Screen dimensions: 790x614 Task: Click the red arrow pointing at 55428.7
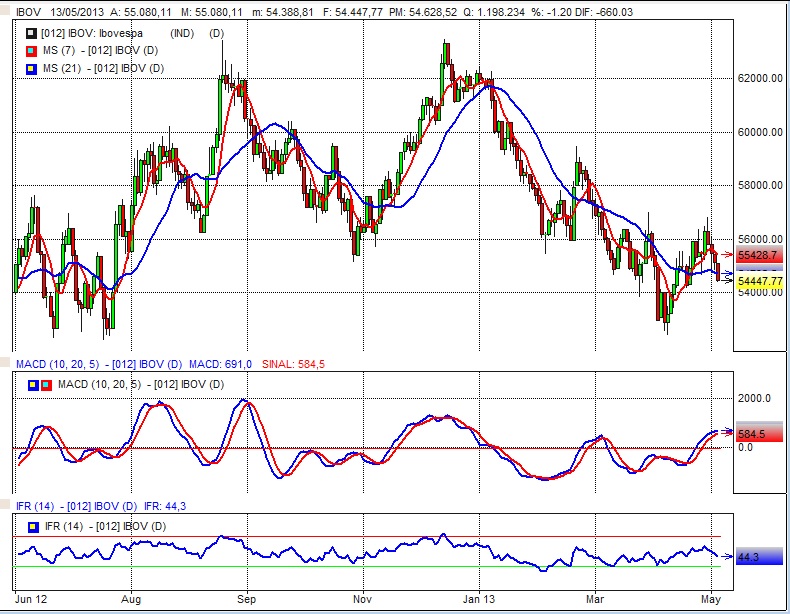(726, 256)
